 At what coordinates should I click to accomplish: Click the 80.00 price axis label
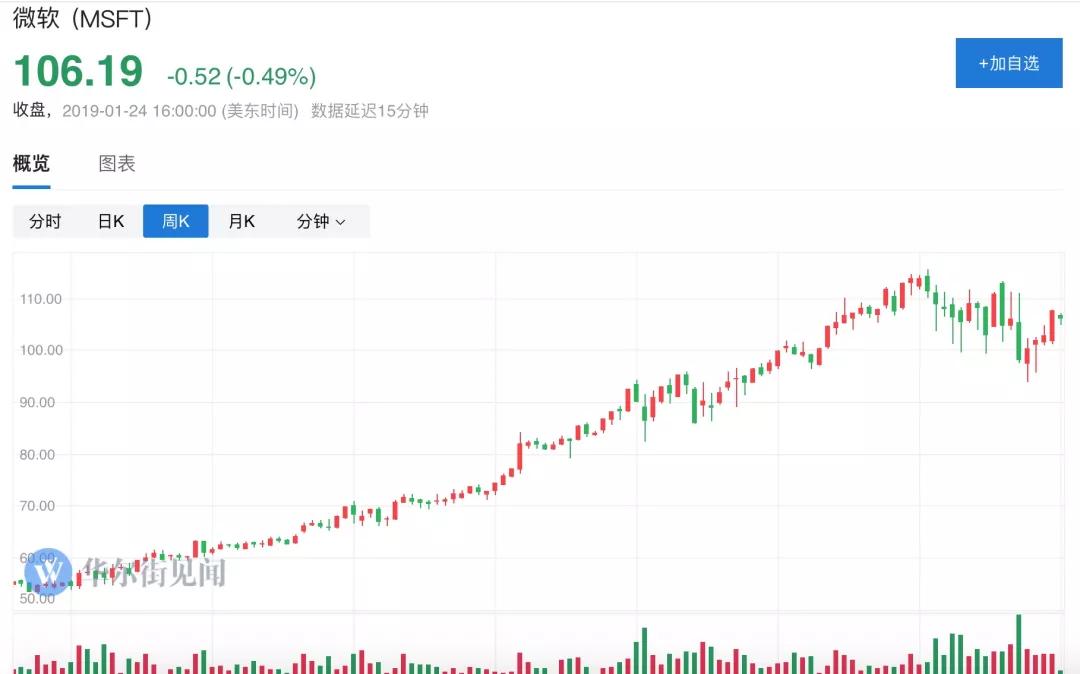coord(40,454)
